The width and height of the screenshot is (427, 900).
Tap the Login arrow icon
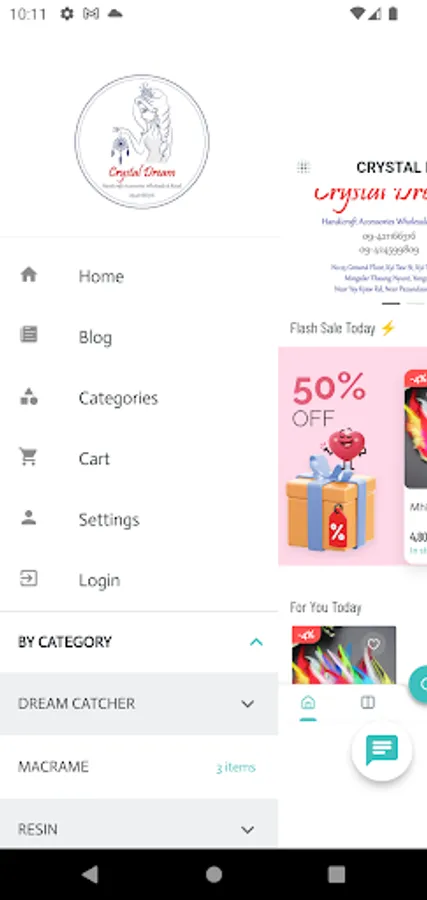click(x=29, y=579)
